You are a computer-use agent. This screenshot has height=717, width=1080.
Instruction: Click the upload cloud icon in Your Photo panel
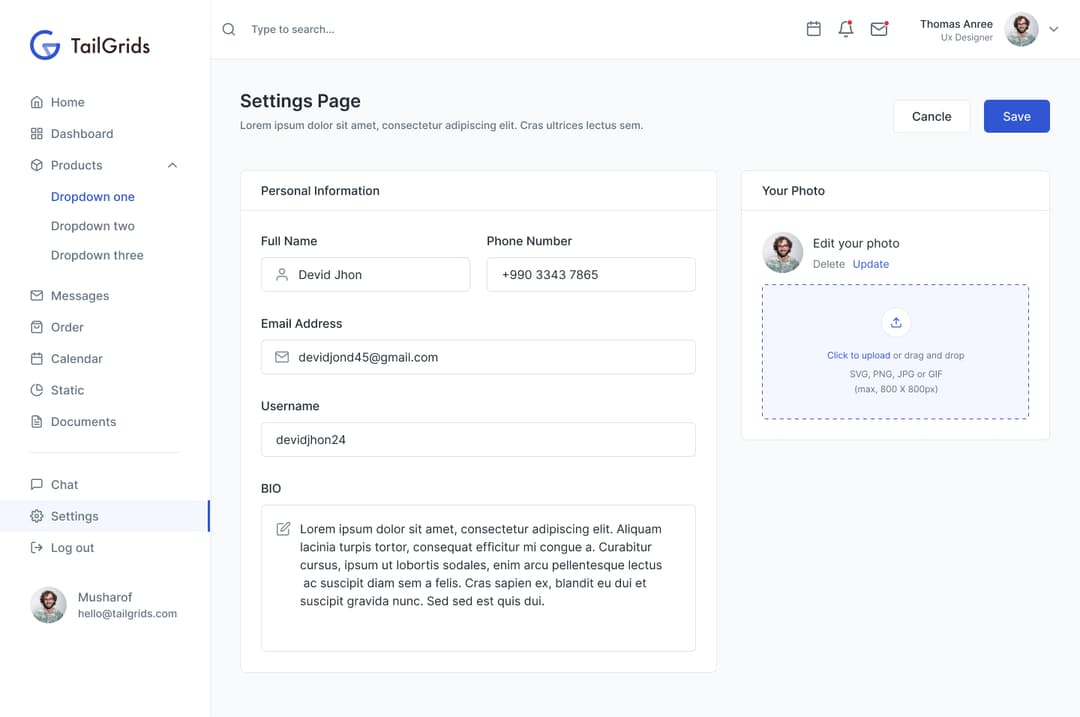pyautogui.click(x=895, y=322)
